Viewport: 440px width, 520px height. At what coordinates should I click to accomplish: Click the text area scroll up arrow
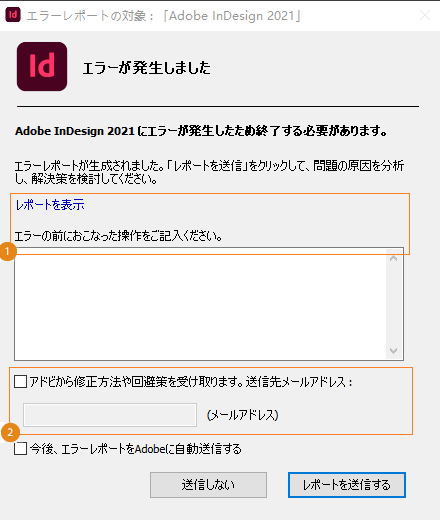(x=394, y=258)
